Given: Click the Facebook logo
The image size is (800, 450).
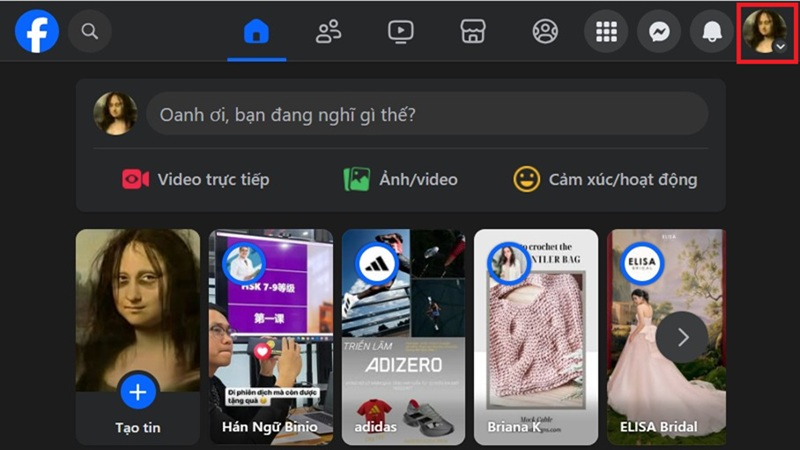Looking at the screenshot, I should pyautogui.click(x=37, y=31).
